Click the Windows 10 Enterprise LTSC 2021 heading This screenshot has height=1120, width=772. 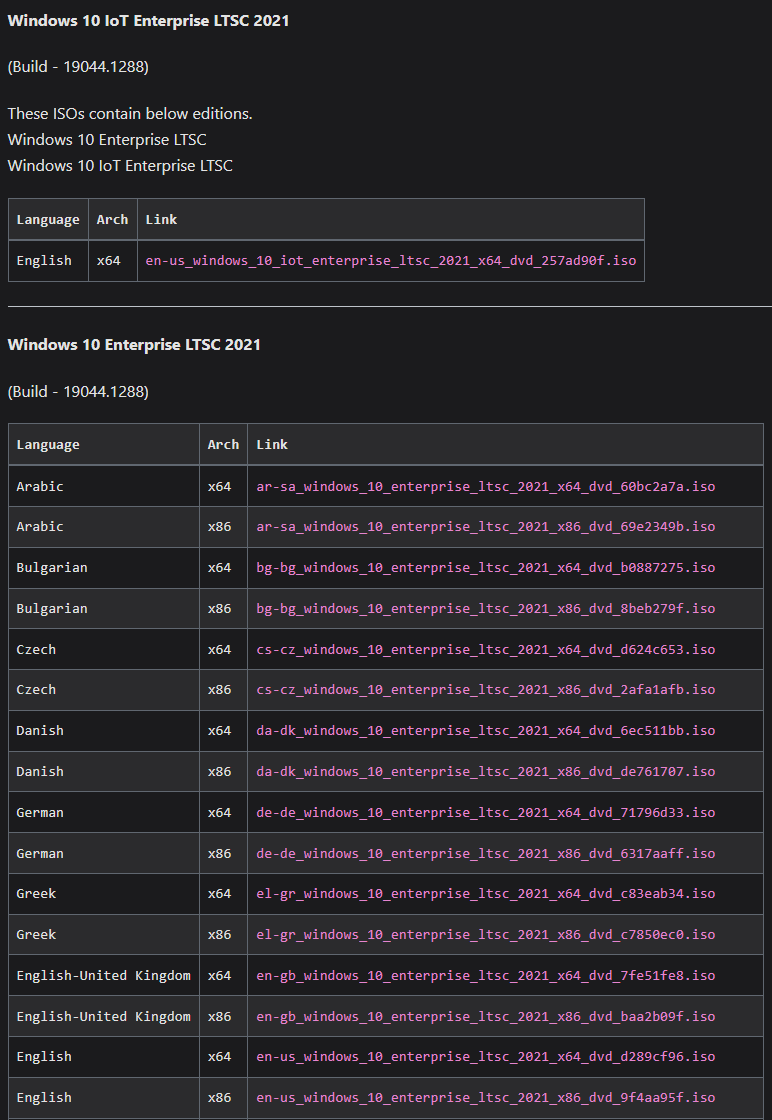coord(134,345)
